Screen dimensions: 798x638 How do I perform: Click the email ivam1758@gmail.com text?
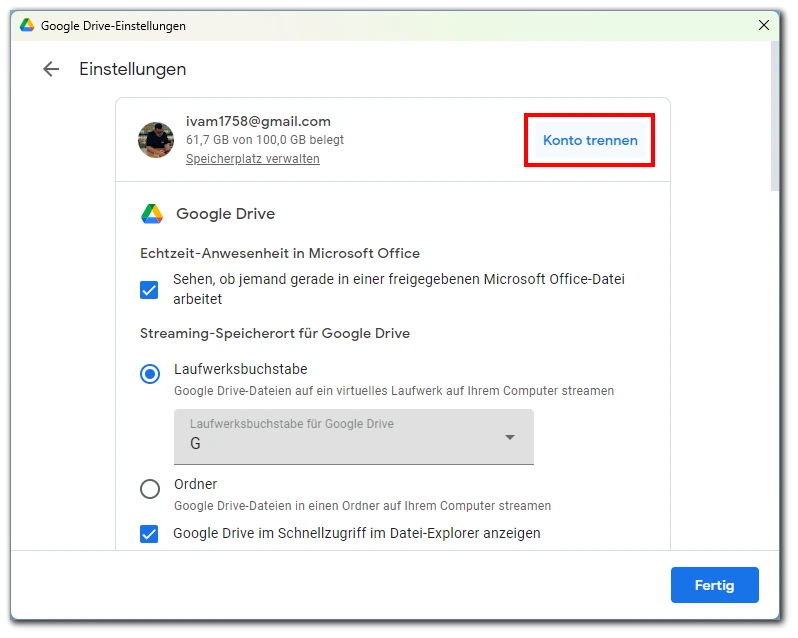click(258, 122)
